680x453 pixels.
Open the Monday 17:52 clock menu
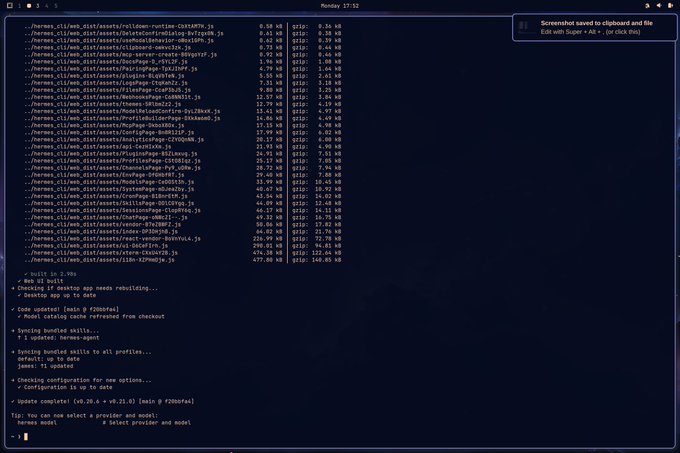coord(340,6)
